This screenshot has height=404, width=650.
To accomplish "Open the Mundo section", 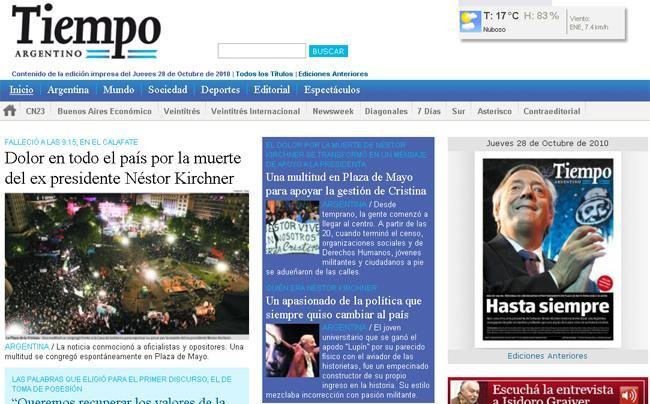I will [119, 90].
